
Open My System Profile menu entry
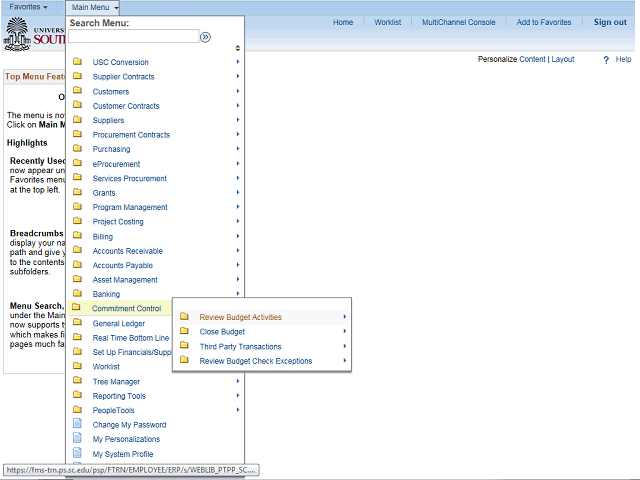coord(123,454)
